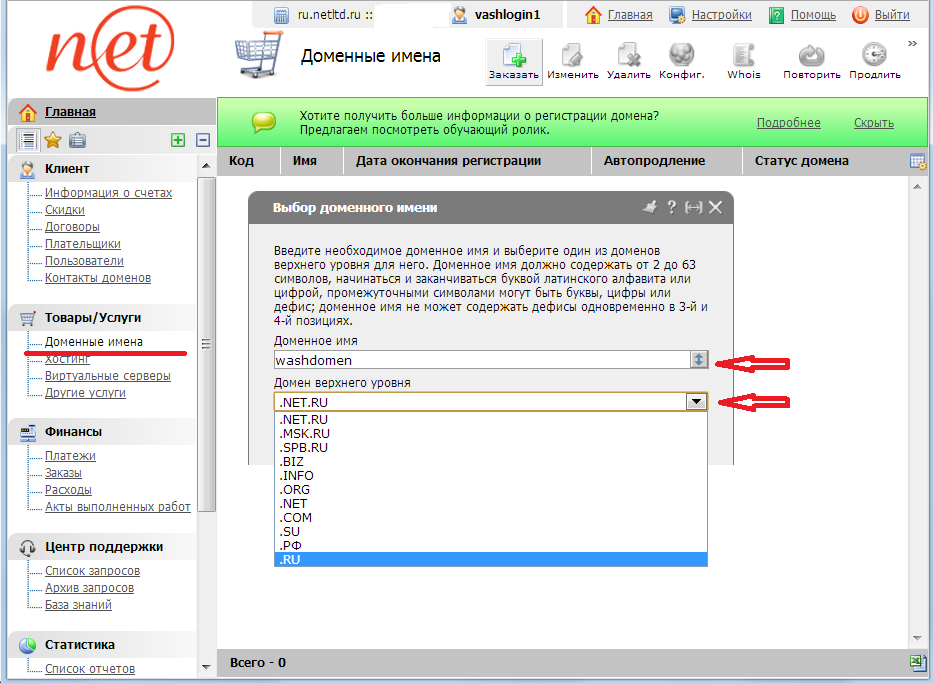Viewport: 933px width, 683px height.
Task: Click the Excel export icon at bottom right
Action: tap(917, 662)
